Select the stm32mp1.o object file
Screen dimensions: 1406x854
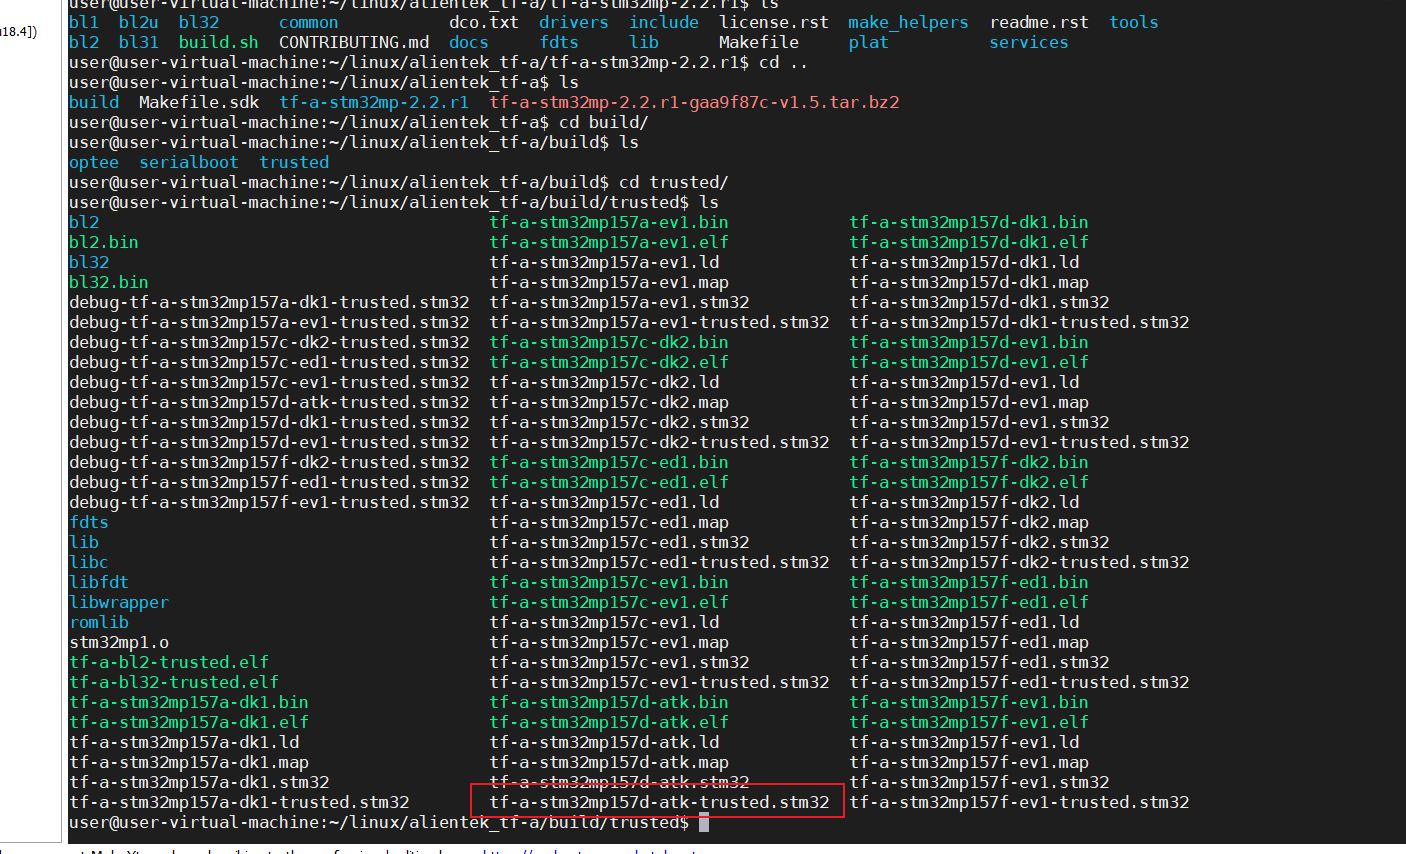coord(119,642)
